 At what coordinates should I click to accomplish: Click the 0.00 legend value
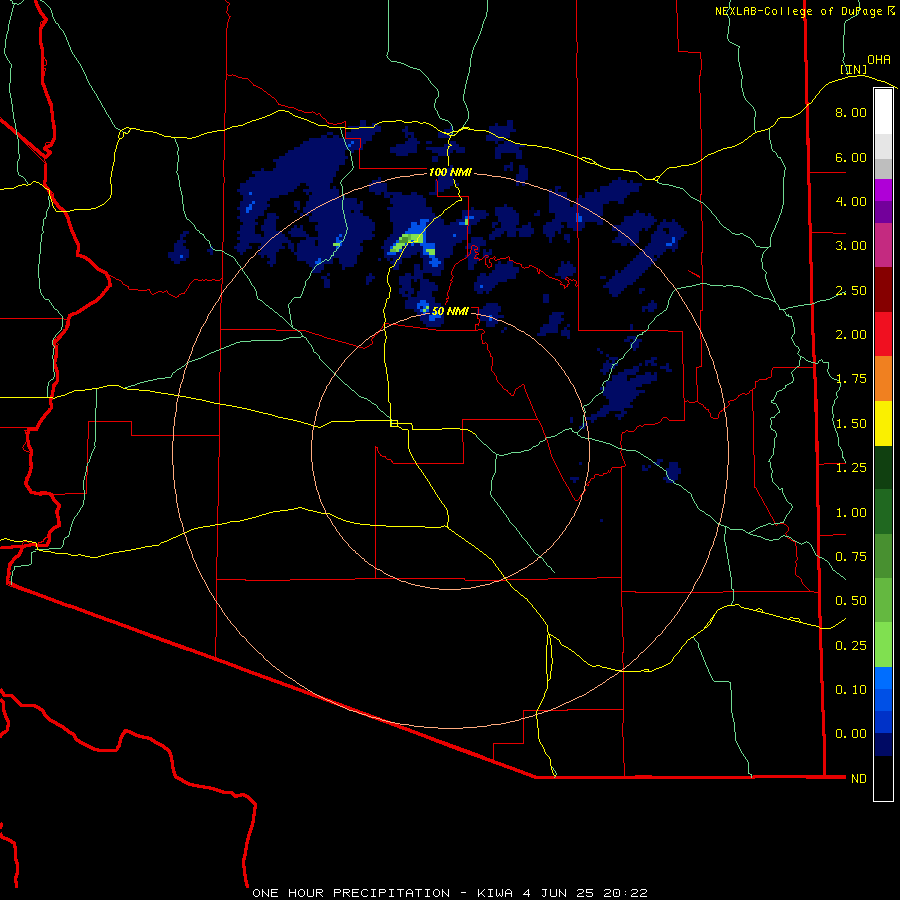click(x=851, y=734)
